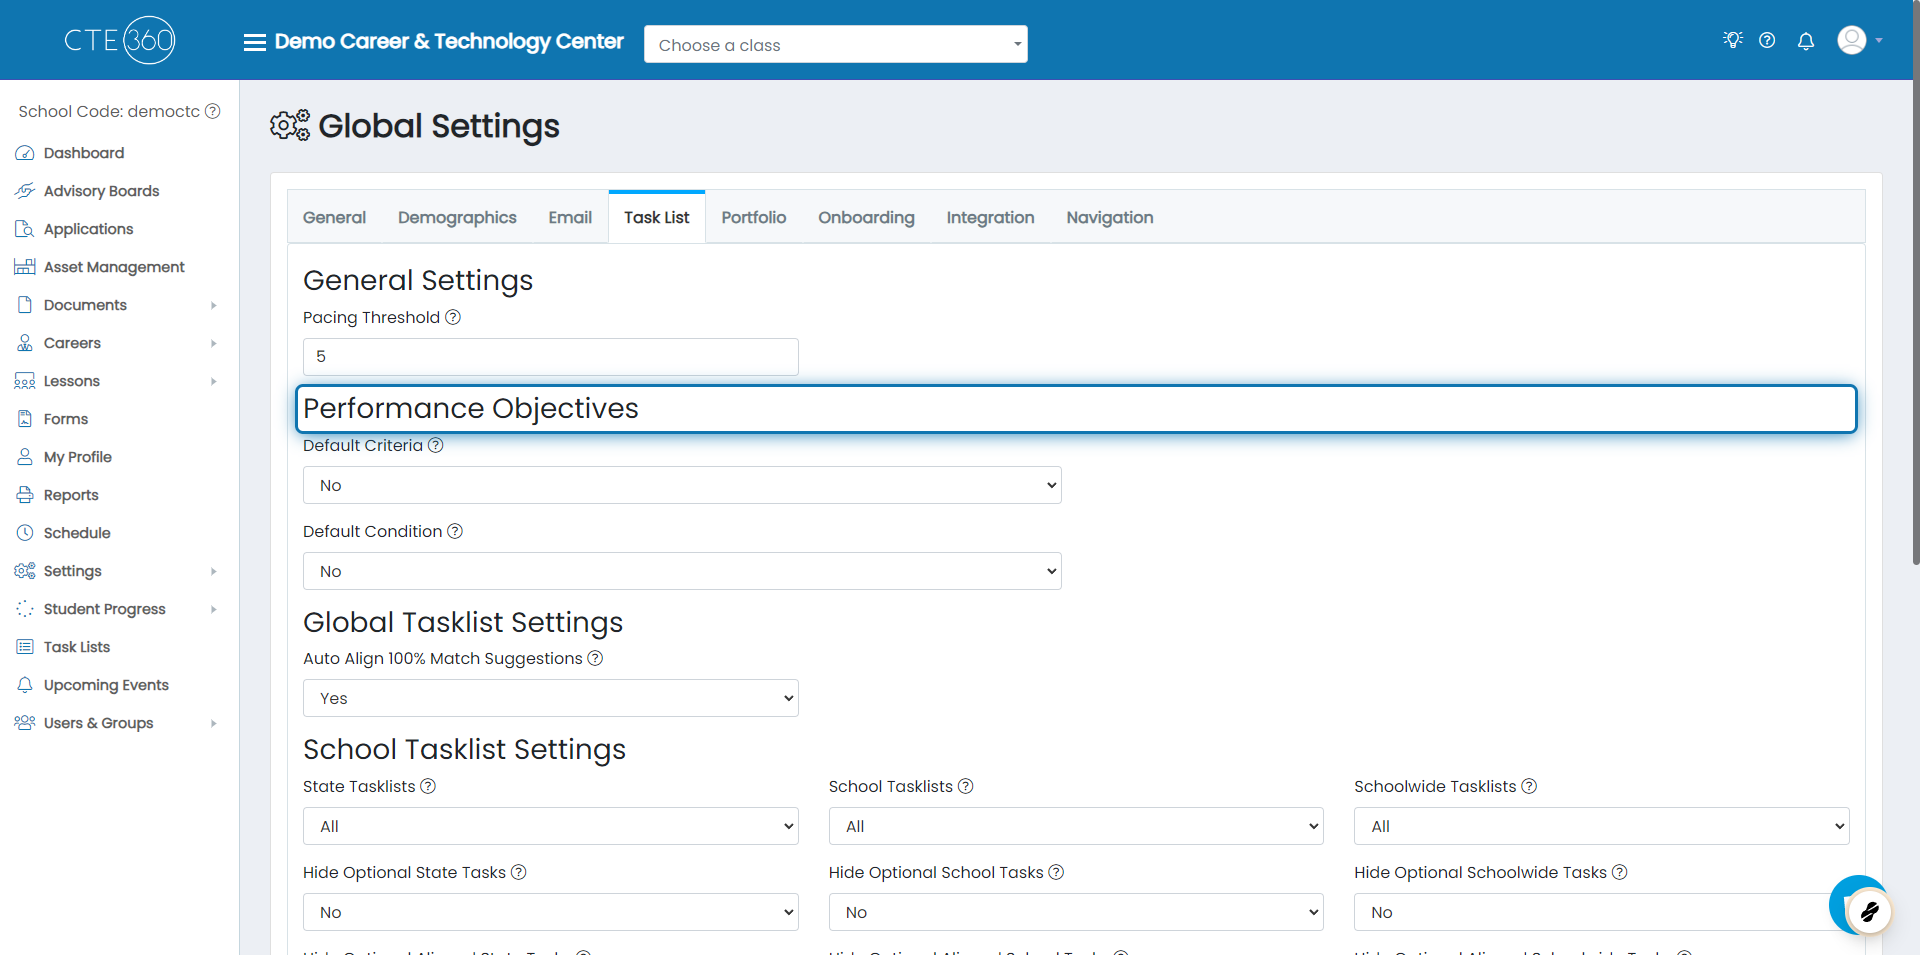Switch to the Portfolio tab
Viewport: 1920px width, 955px height.
(753, 217)
